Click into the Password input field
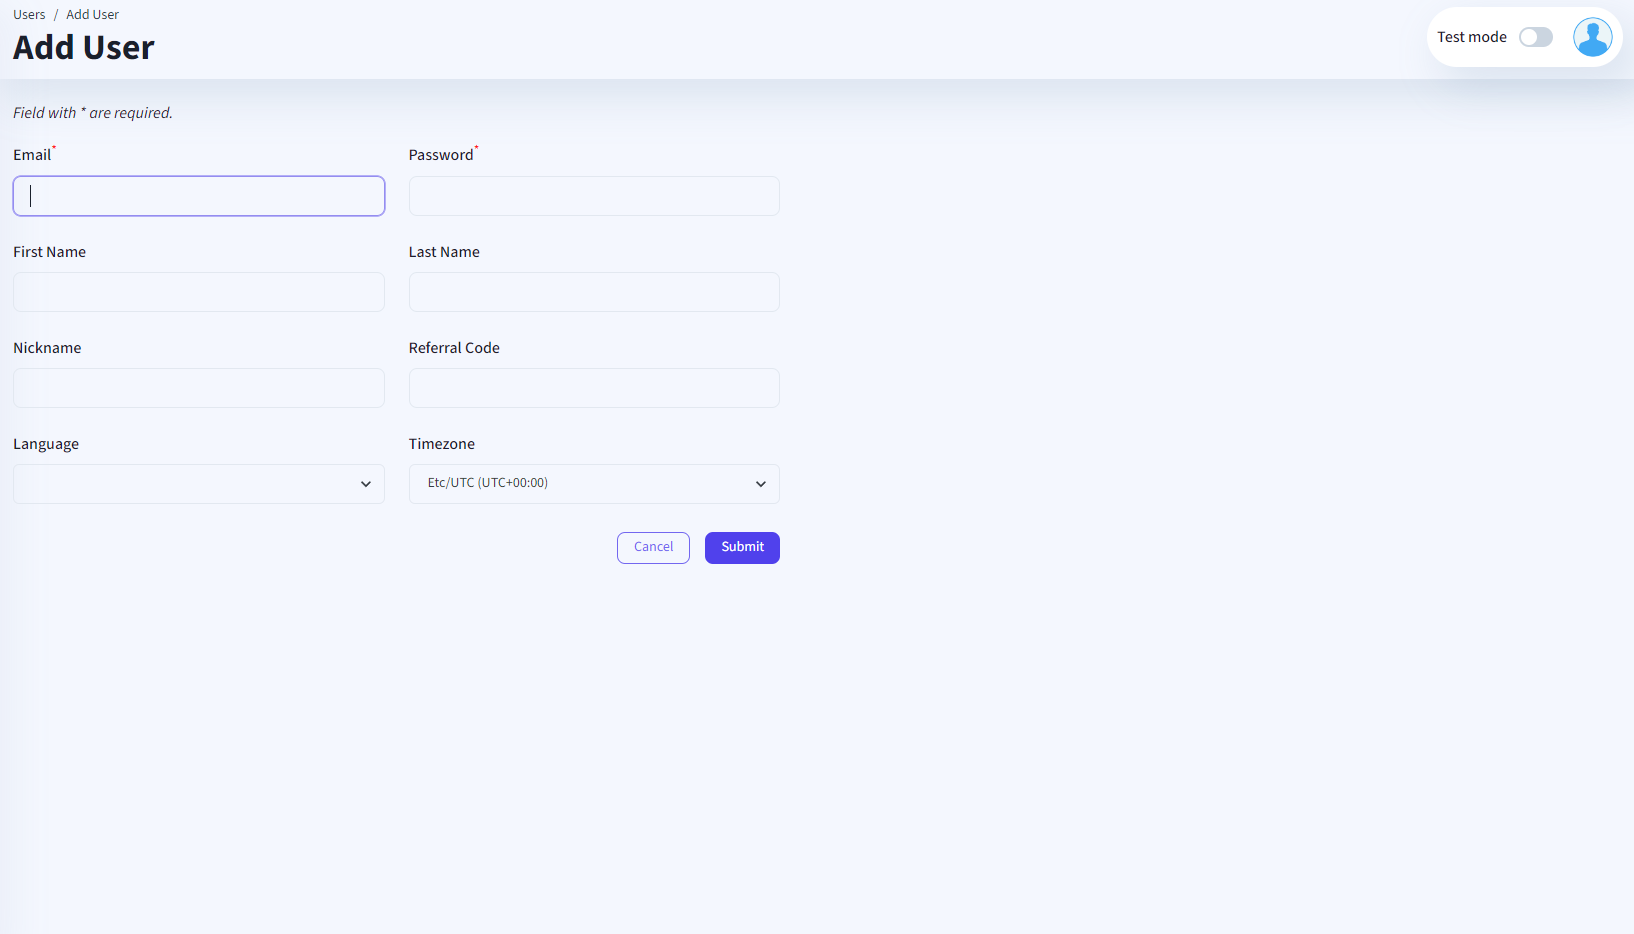 (x=594, y=196)
